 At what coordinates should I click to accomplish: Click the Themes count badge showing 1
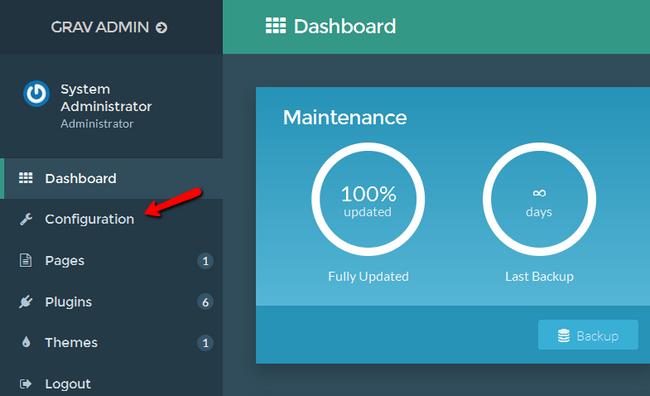tap(205, 343)
